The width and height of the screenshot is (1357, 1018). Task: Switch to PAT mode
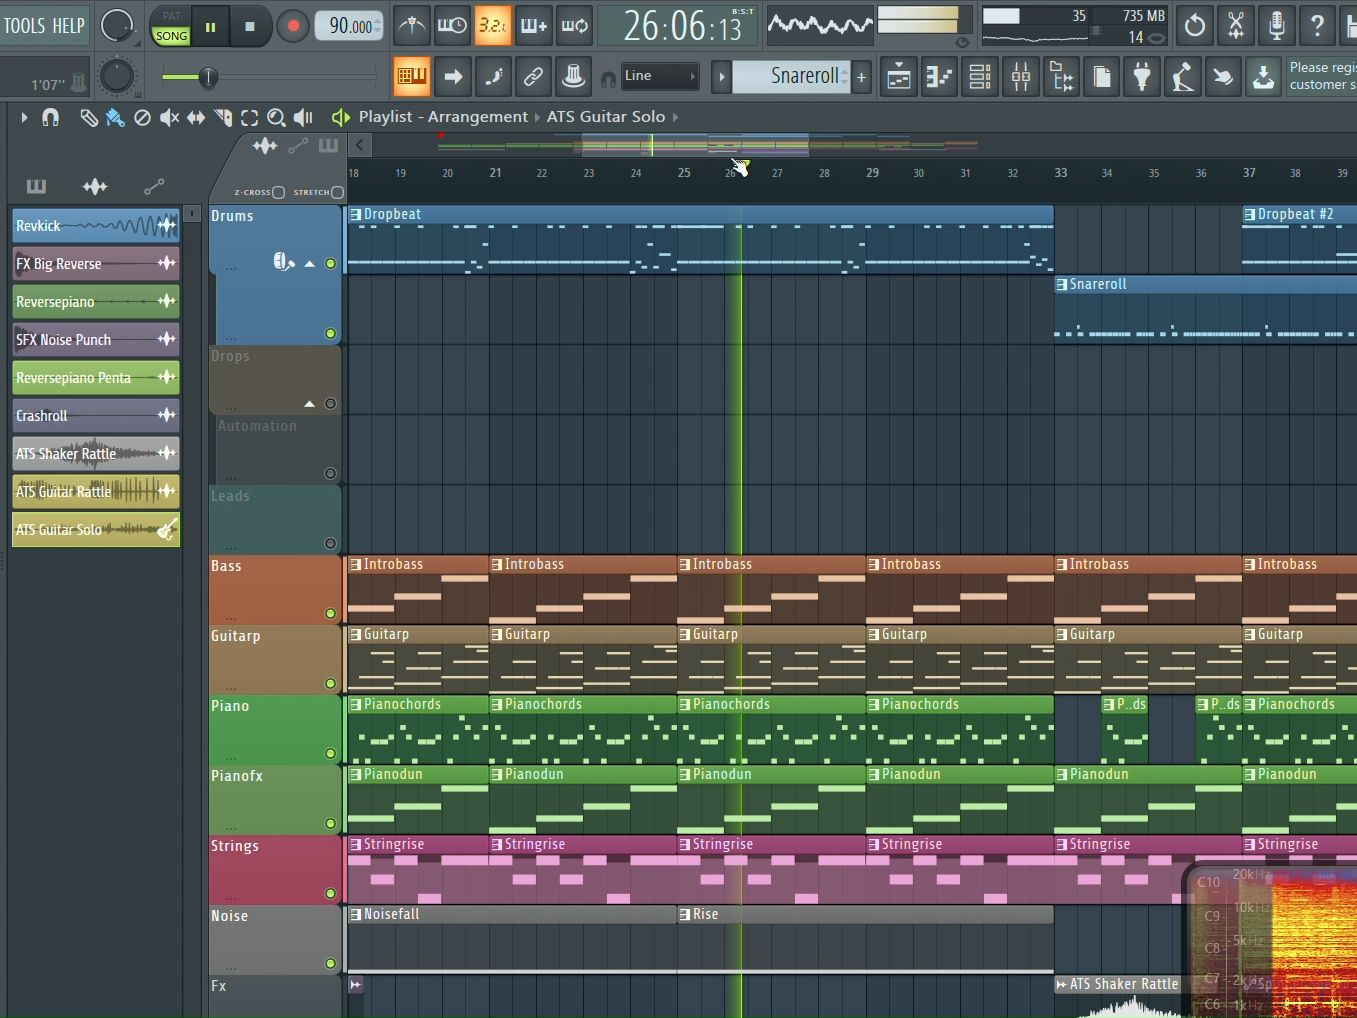click(x=171, y=16)
